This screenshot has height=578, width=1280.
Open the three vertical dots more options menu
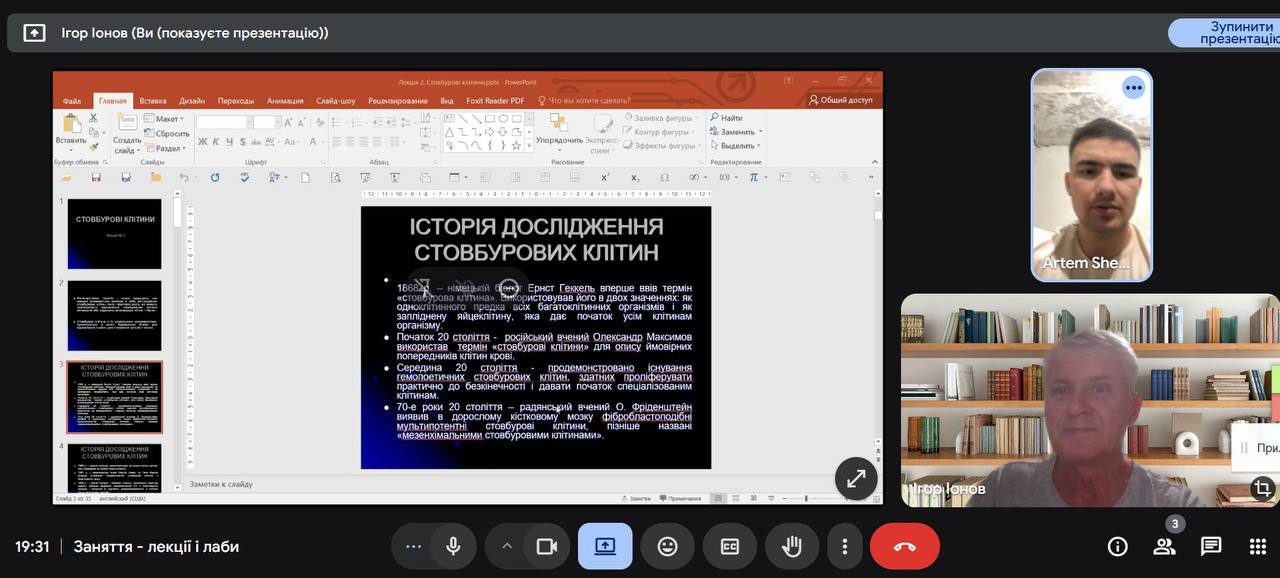845,546
